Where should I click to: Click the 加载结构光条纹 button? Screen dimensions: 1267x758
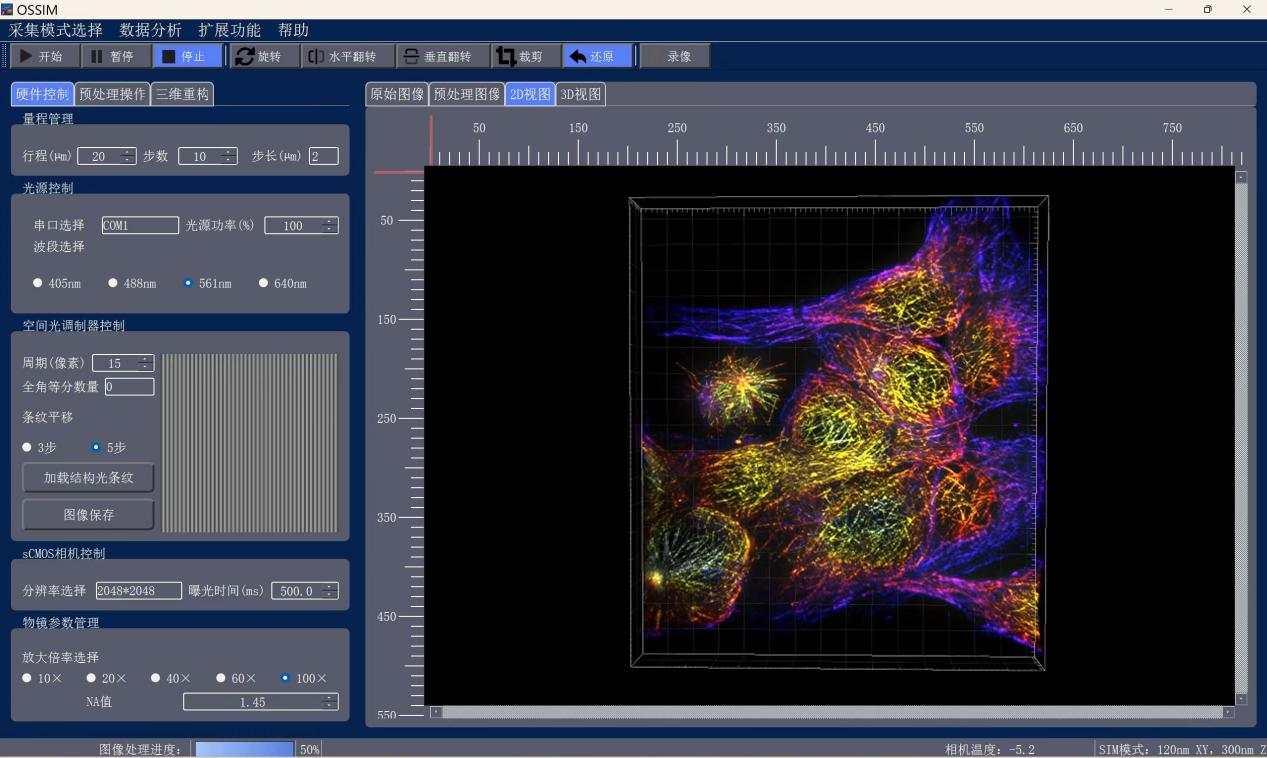[88, 477]
